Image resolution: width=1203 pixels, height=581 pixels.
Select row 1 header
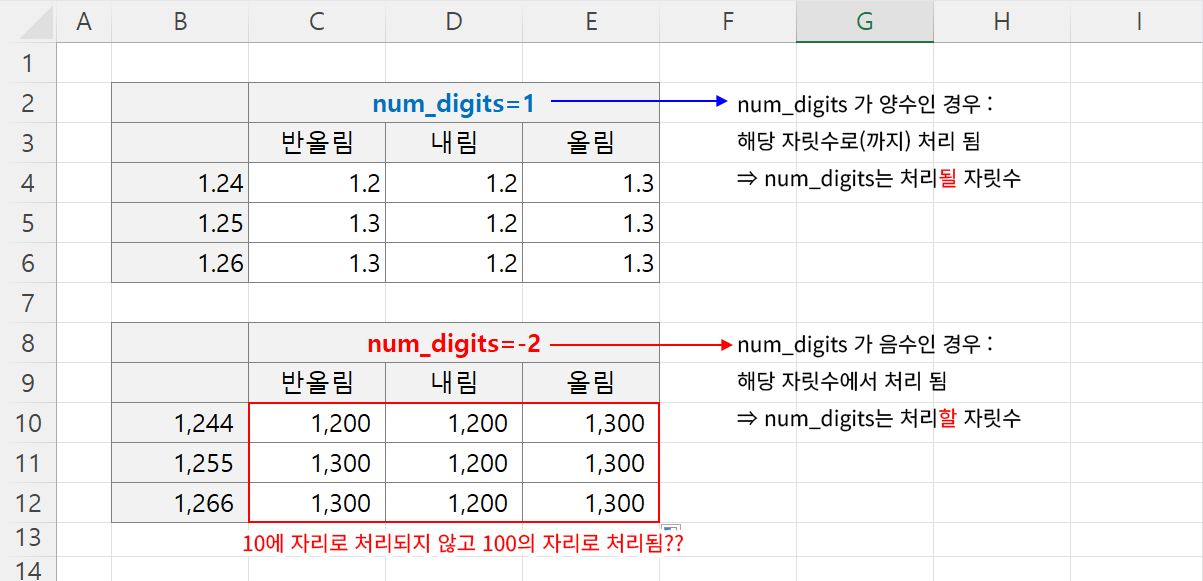(x=28, y=63)
